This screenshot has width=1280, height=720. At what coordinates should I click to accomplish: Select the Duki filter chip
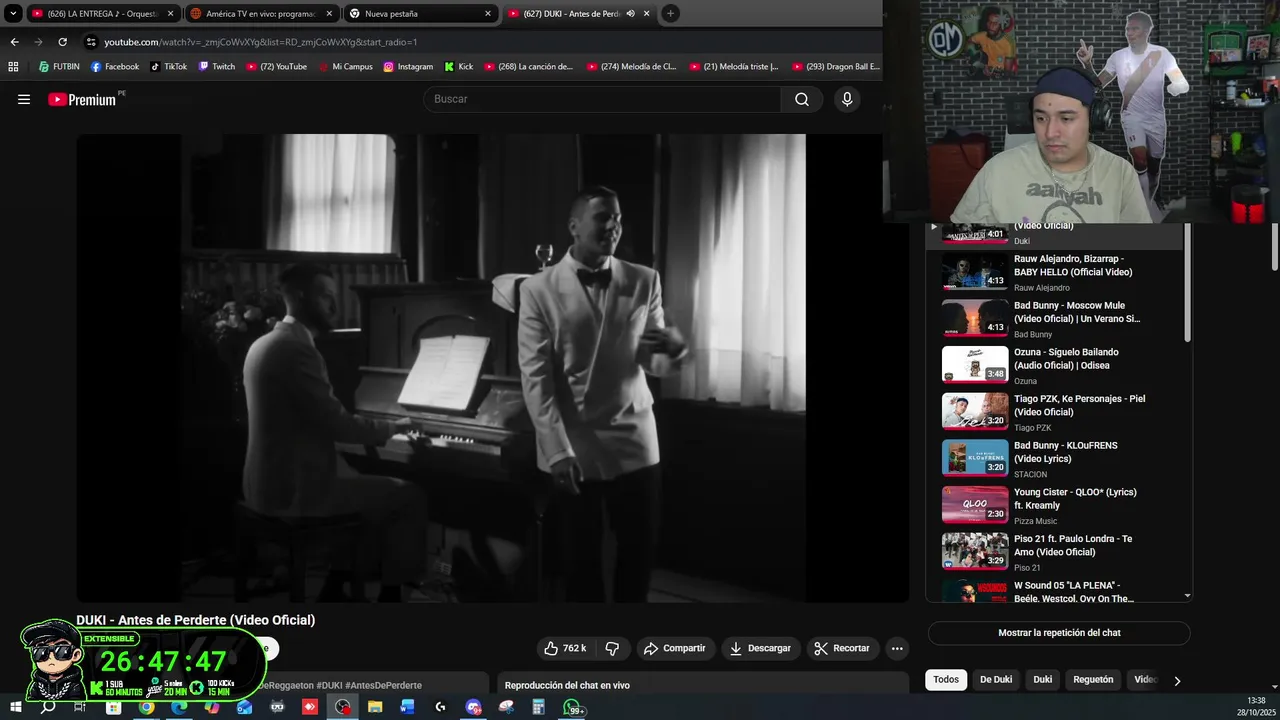coord(1043,680)
